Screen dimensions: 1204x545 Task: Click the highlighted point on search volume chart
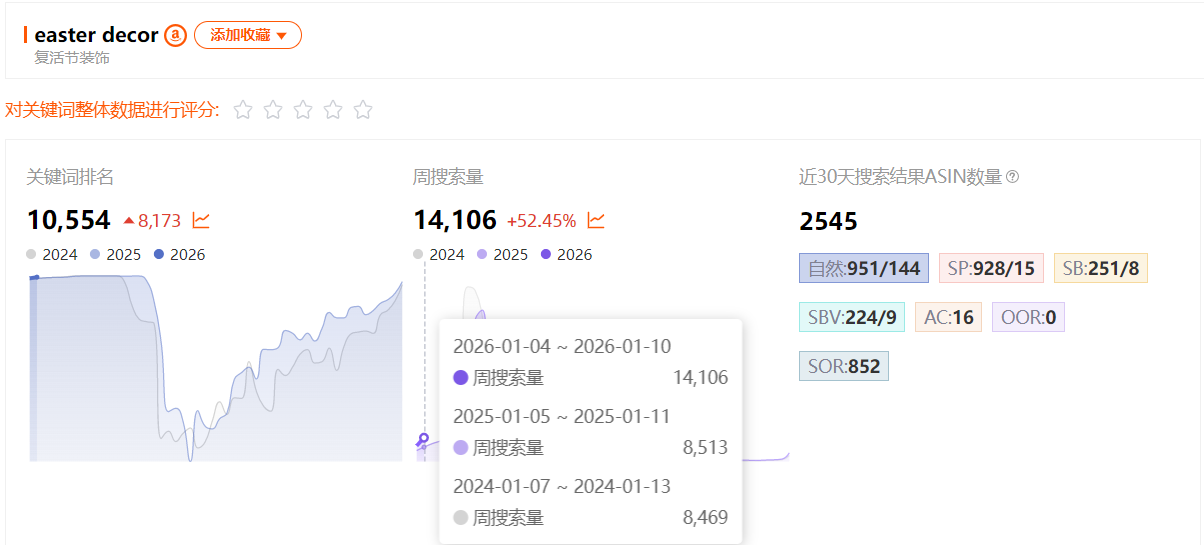(x=423, y=439)
